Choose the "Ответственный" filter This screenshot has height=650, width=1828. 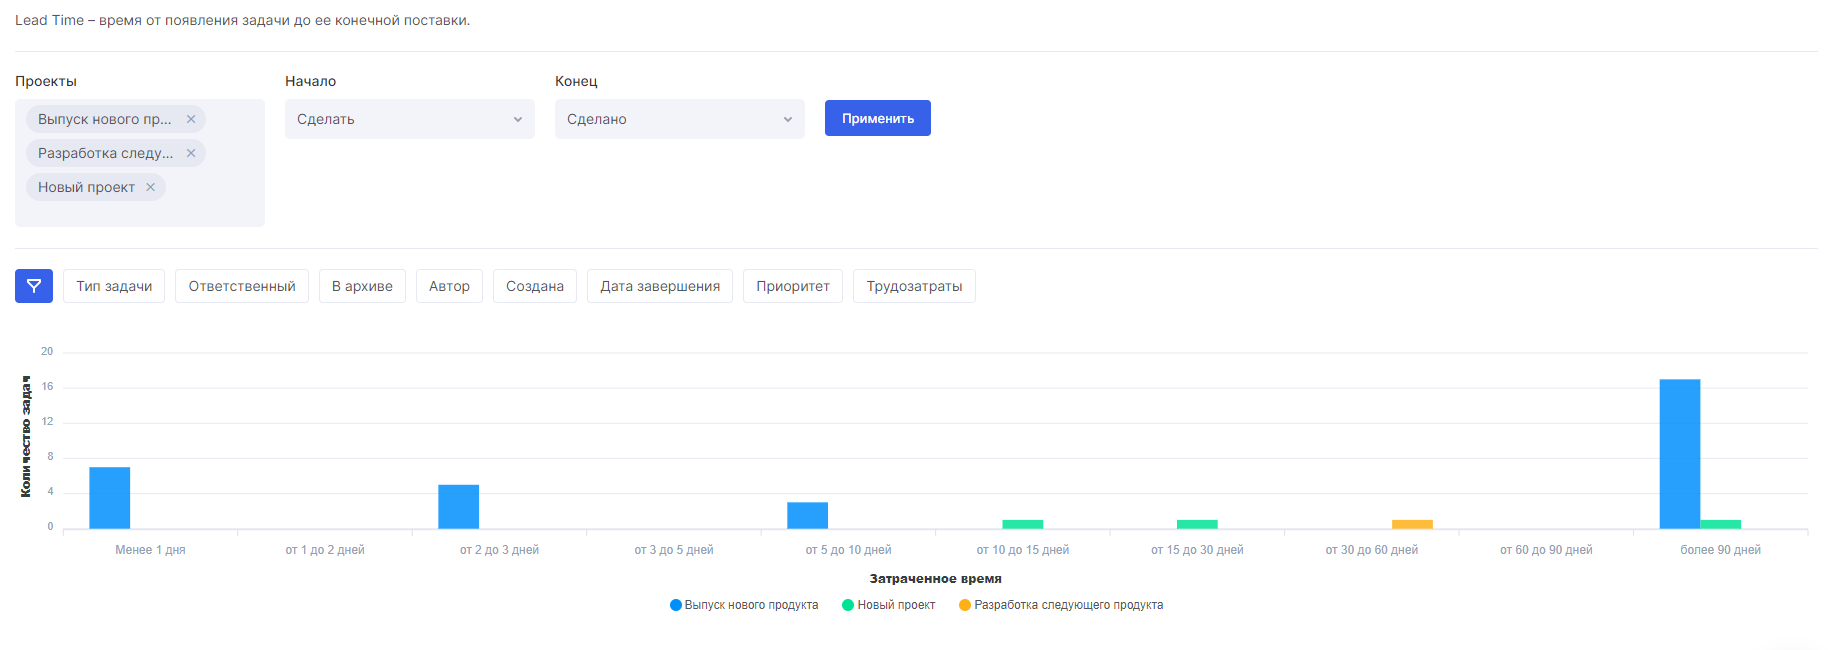(242, 286)
